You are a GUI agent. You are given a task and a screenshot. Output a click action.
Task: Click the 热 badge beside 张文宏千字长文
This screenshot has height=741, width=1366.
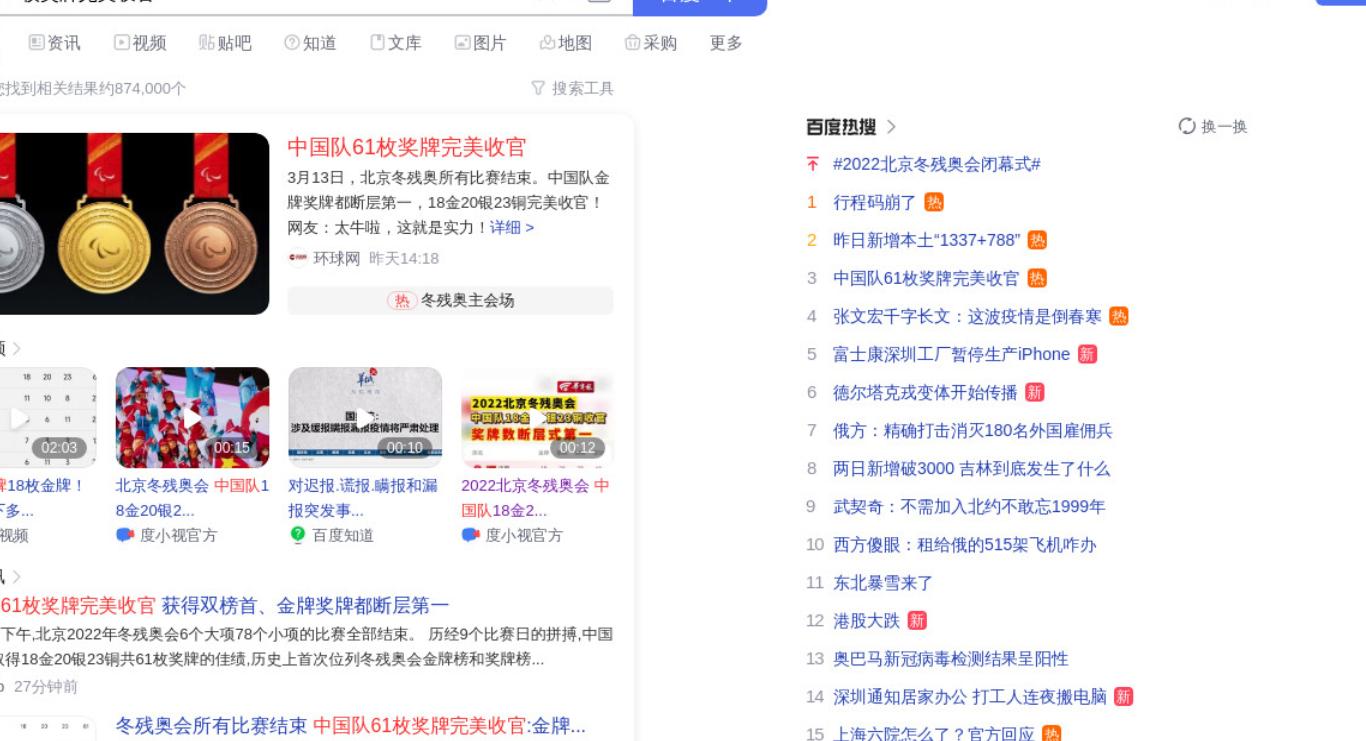point(1118,317)
